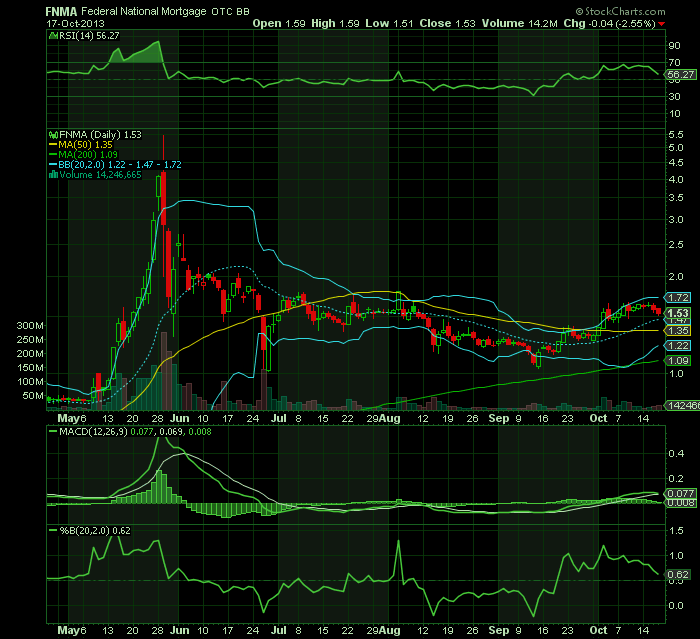Image resolution: width=700 pixels, height=639 pixels.
Task: Click the date '17-Oct-2013'
Action: (75, 24)
